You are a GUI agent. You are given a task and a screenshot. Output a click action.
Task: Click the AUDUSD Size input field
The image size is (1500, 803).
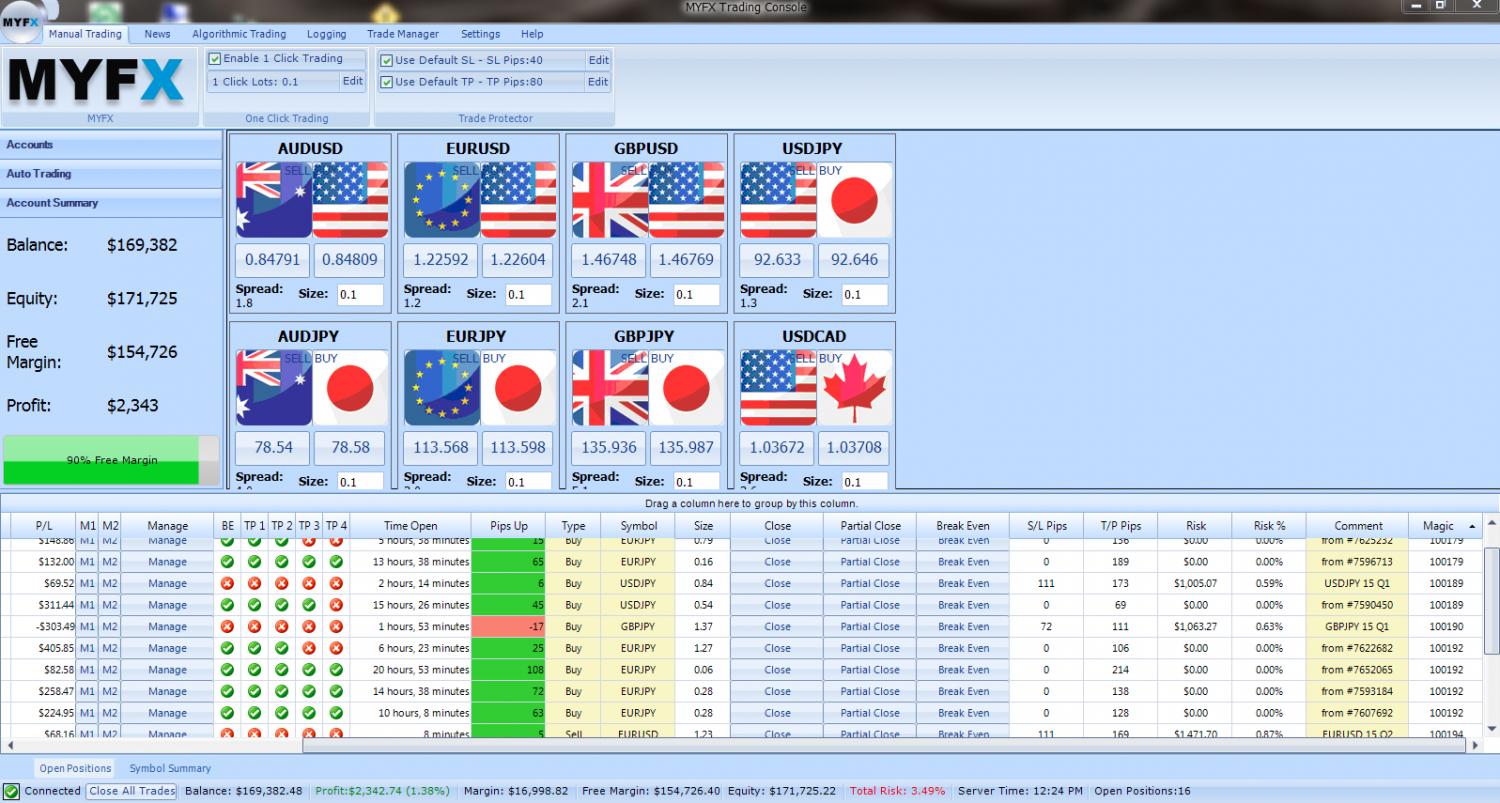tap(360, 294)
